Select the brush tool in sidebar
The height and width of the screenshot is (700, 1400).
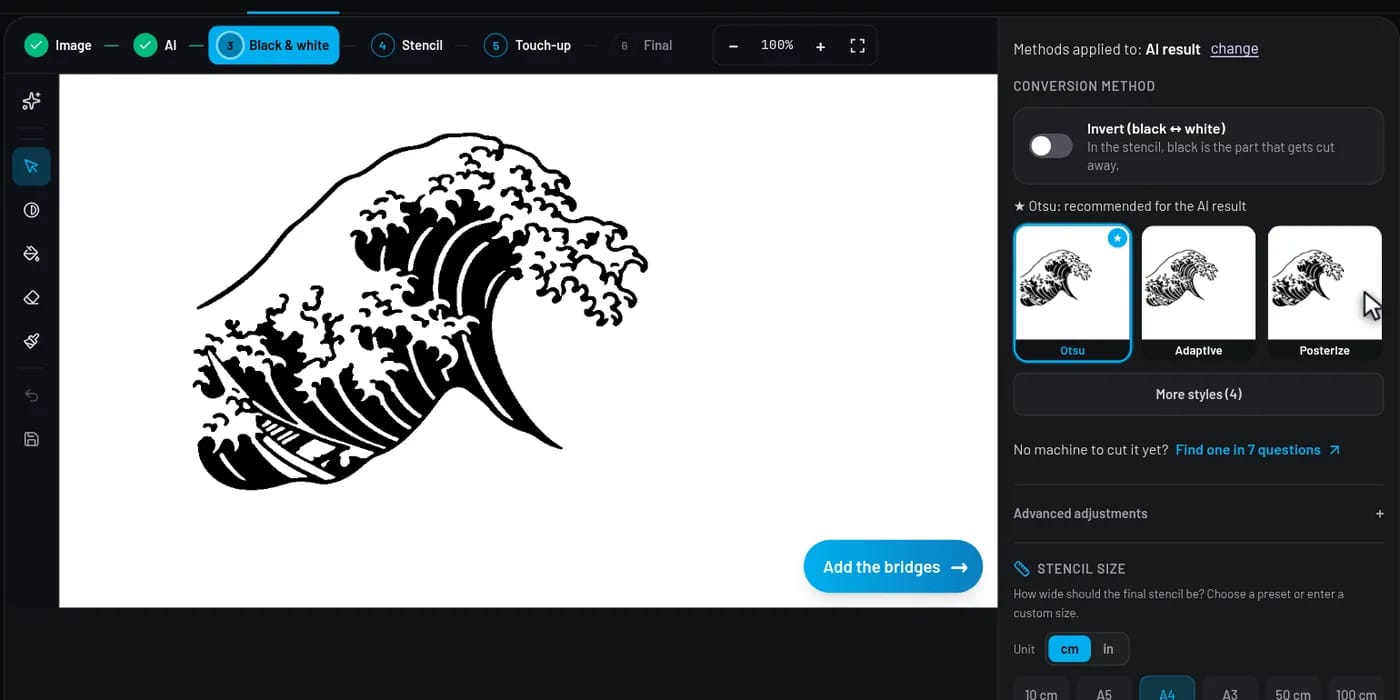[x=31, y=341]
